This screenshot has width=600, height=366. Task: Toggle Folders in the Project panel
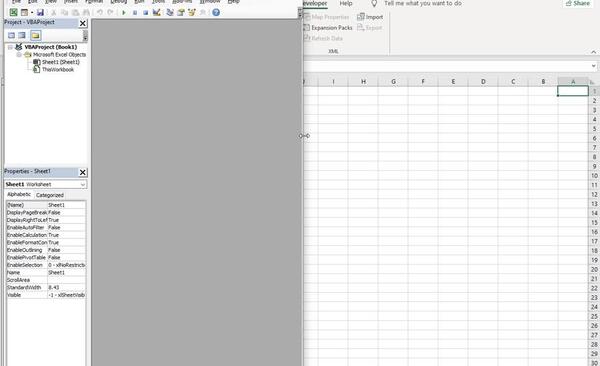click(36, 36)
